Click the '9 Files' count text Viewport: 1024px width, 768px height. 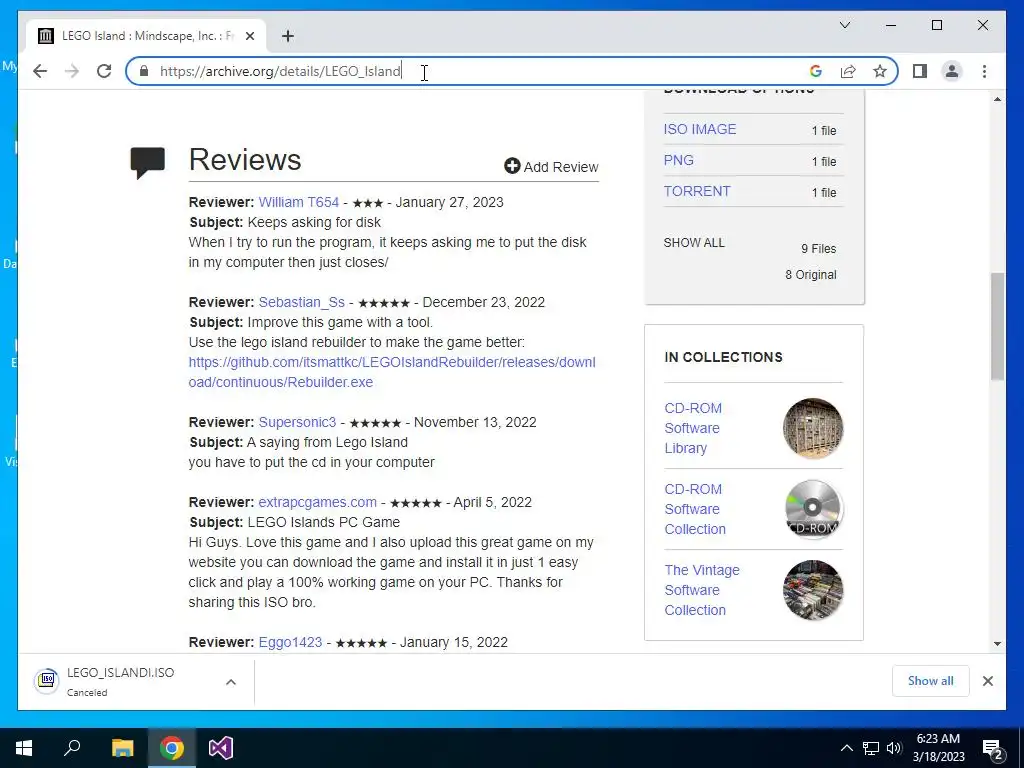818,249
